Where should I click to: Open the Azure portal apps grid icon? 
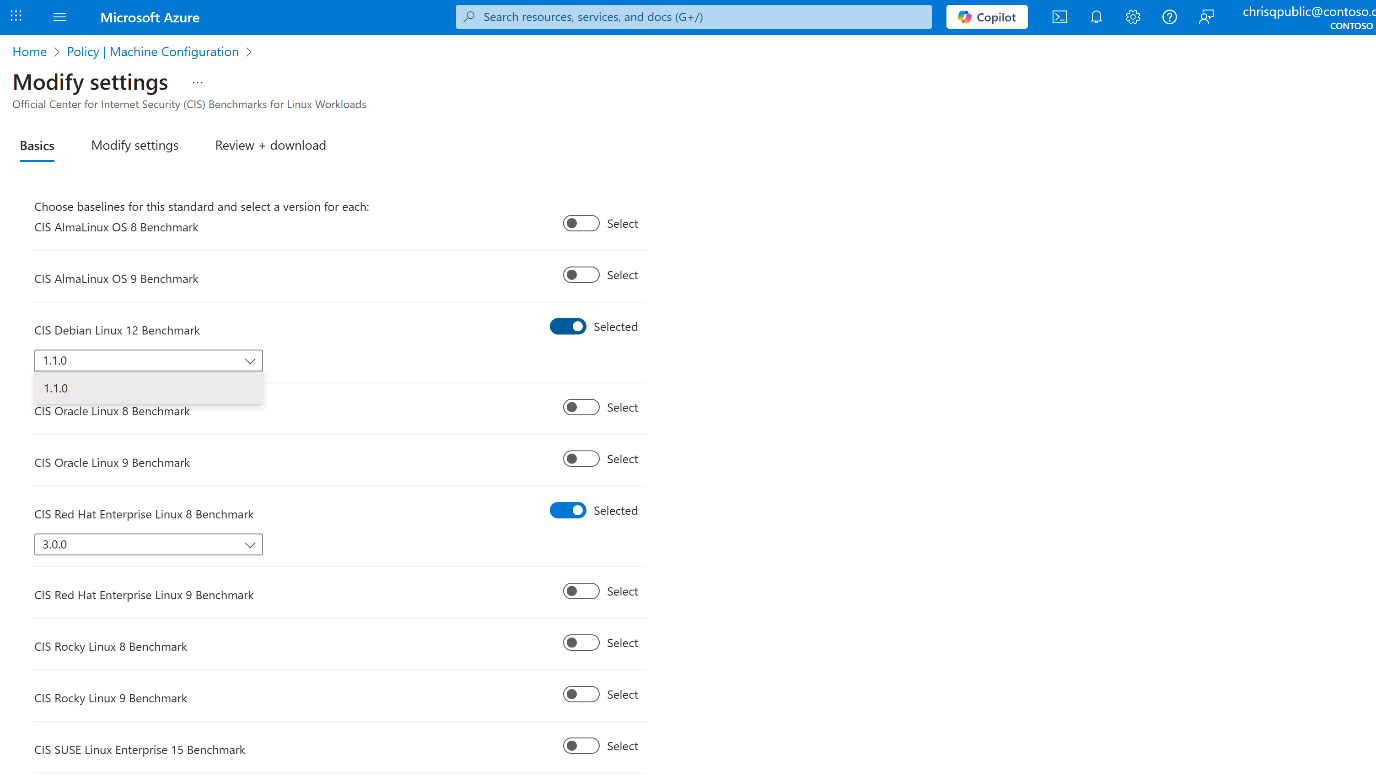point(16,17)
